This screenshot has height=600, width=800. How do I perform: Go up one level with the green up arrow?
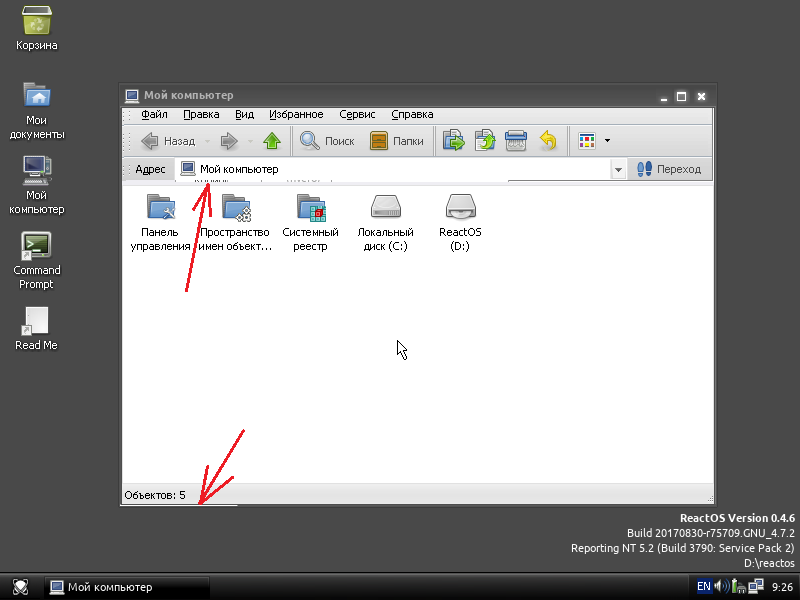[272, 141]
